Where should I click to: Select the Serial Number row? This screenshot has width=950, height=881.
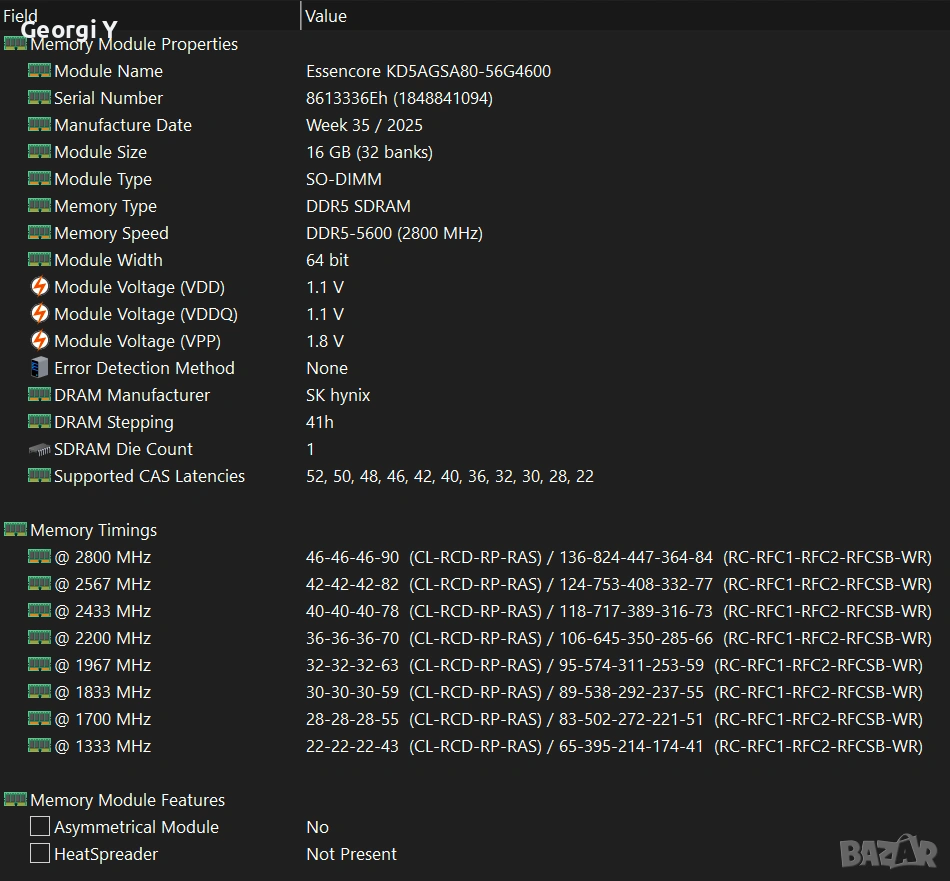click(108, 98)
